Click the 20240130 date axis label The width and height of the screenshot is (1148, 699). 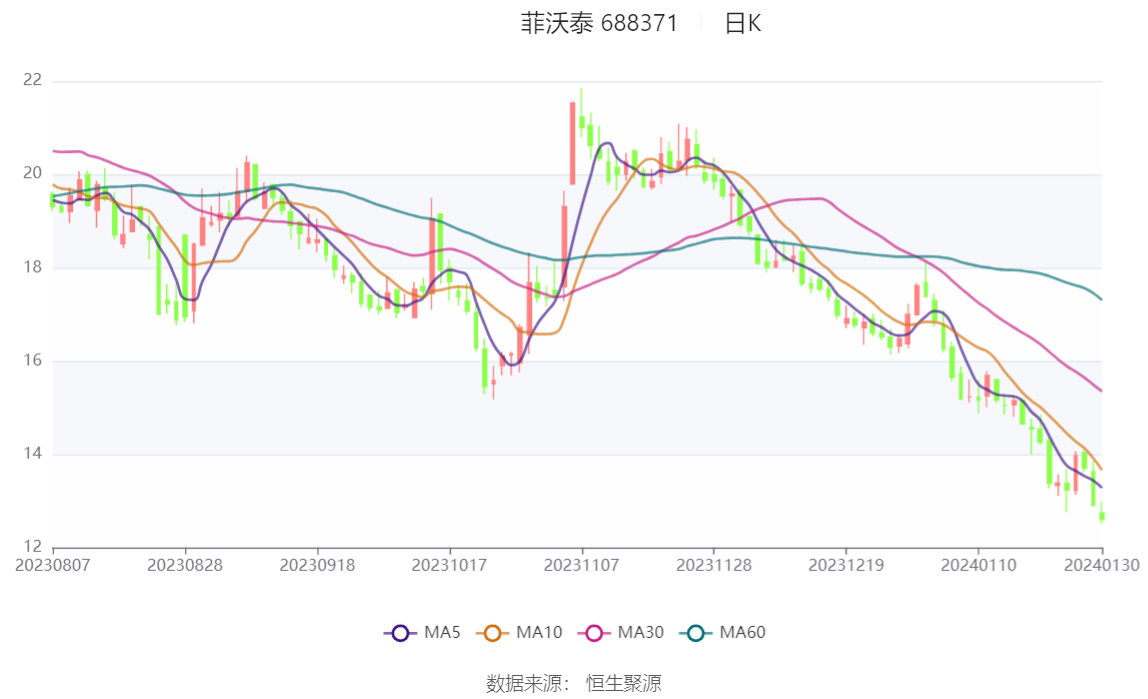coord(1101,566)
